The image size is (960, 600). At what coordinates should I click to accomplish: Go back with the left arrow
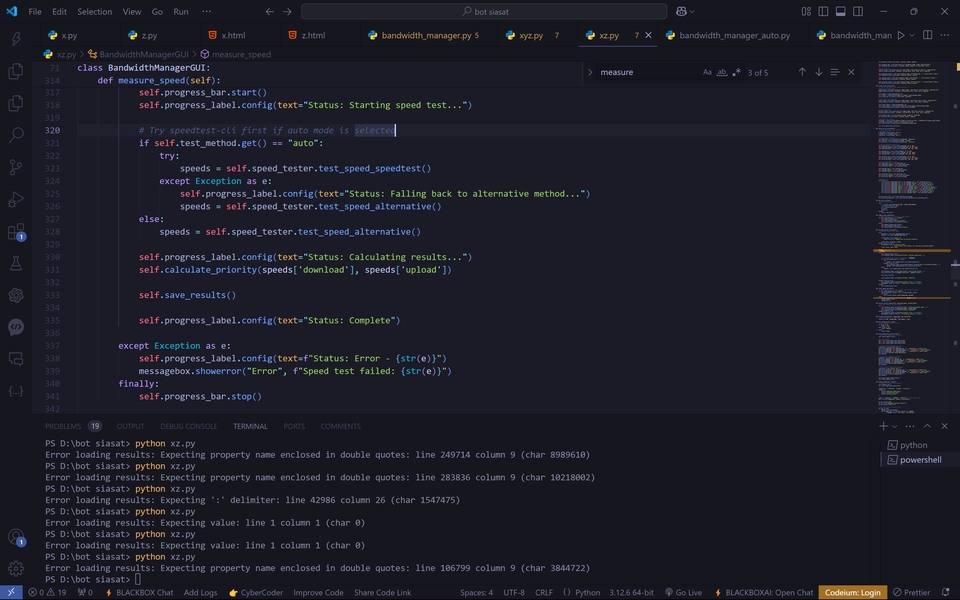coord(270,11)
